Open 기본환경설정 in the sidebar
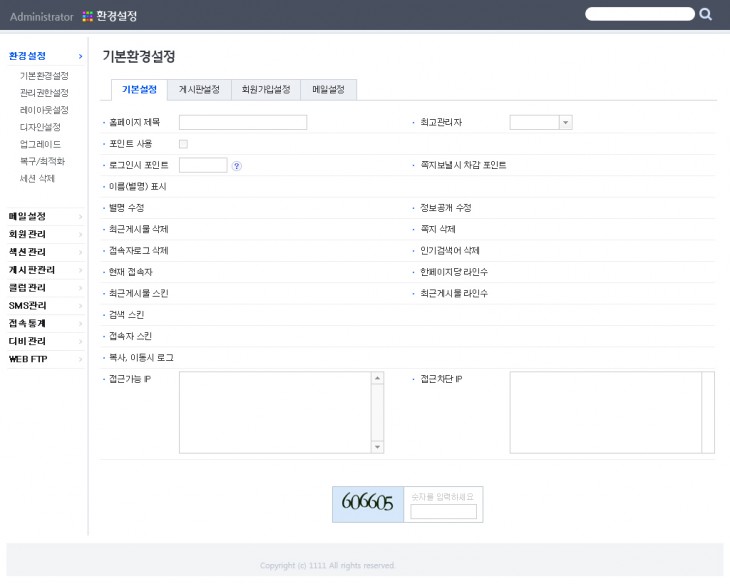730x584 pixels. pos(44,75)
